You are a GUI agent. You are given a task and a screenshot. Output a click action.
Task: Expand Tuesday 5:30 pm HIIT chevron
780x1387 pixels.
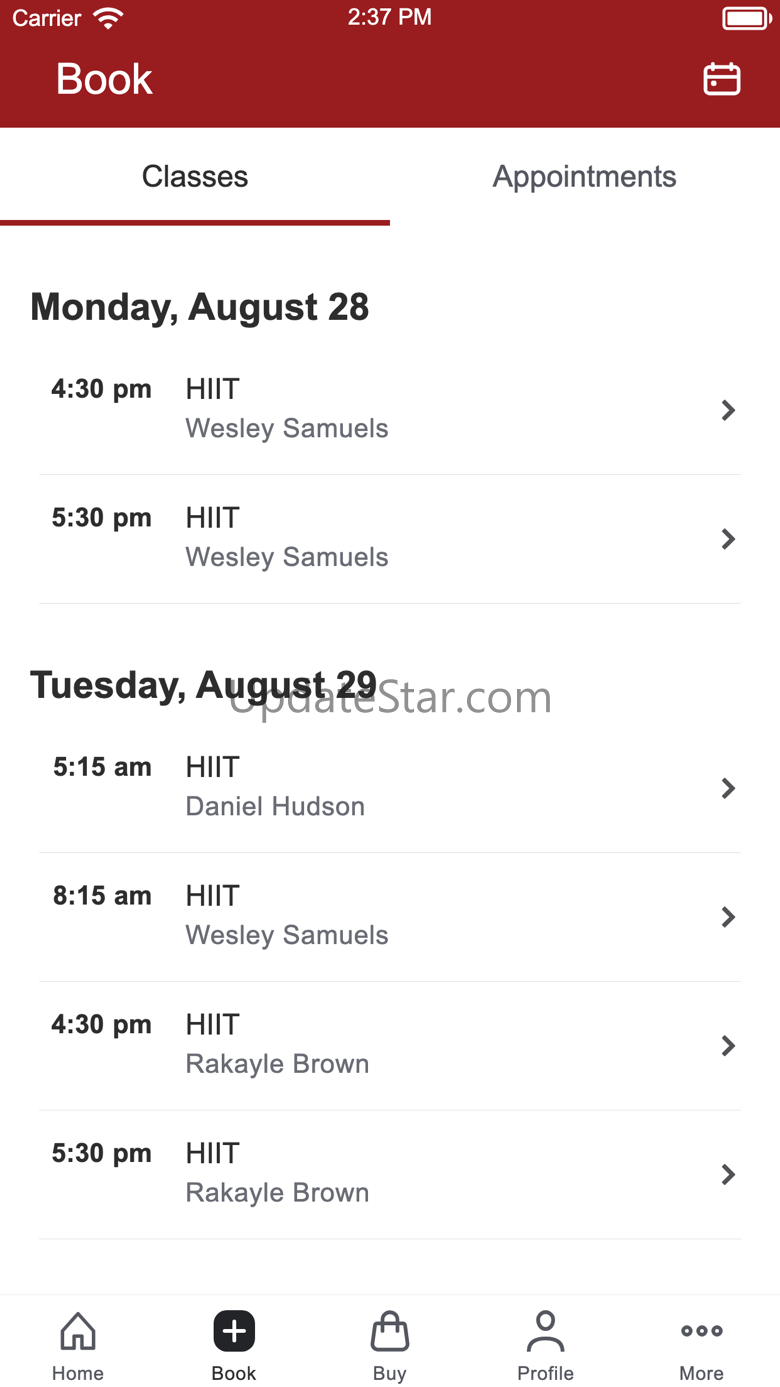coord(728,1174)
